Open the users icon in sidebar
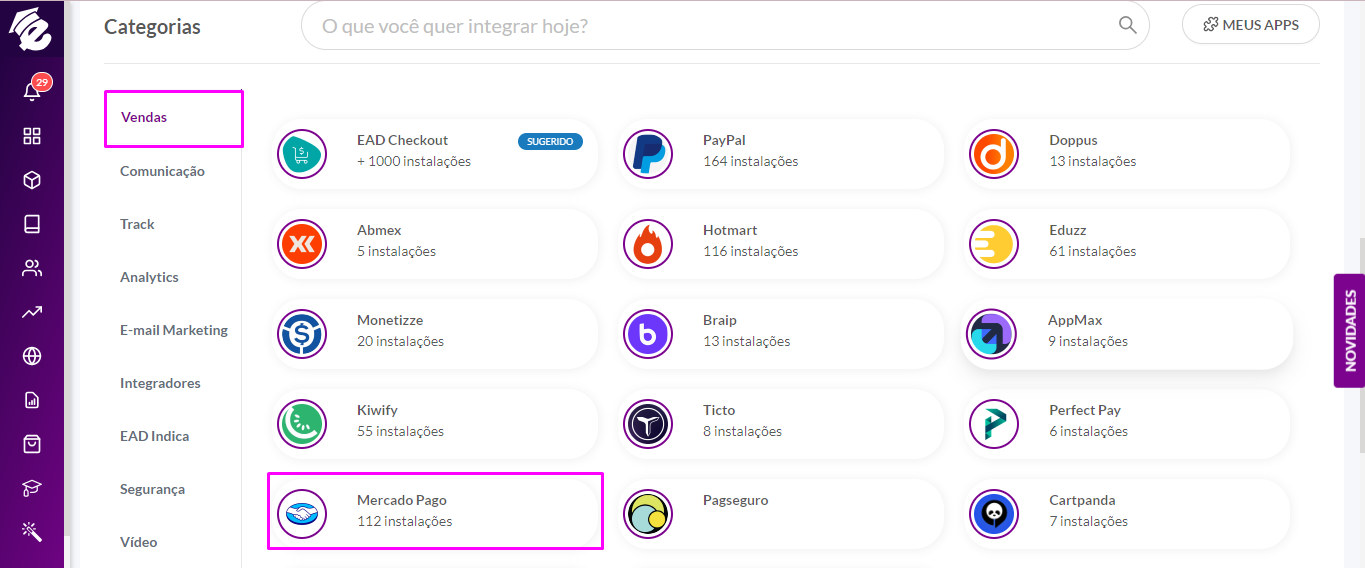The width and height of the screenshot is (1365, 568). click(x=32, y=268)
